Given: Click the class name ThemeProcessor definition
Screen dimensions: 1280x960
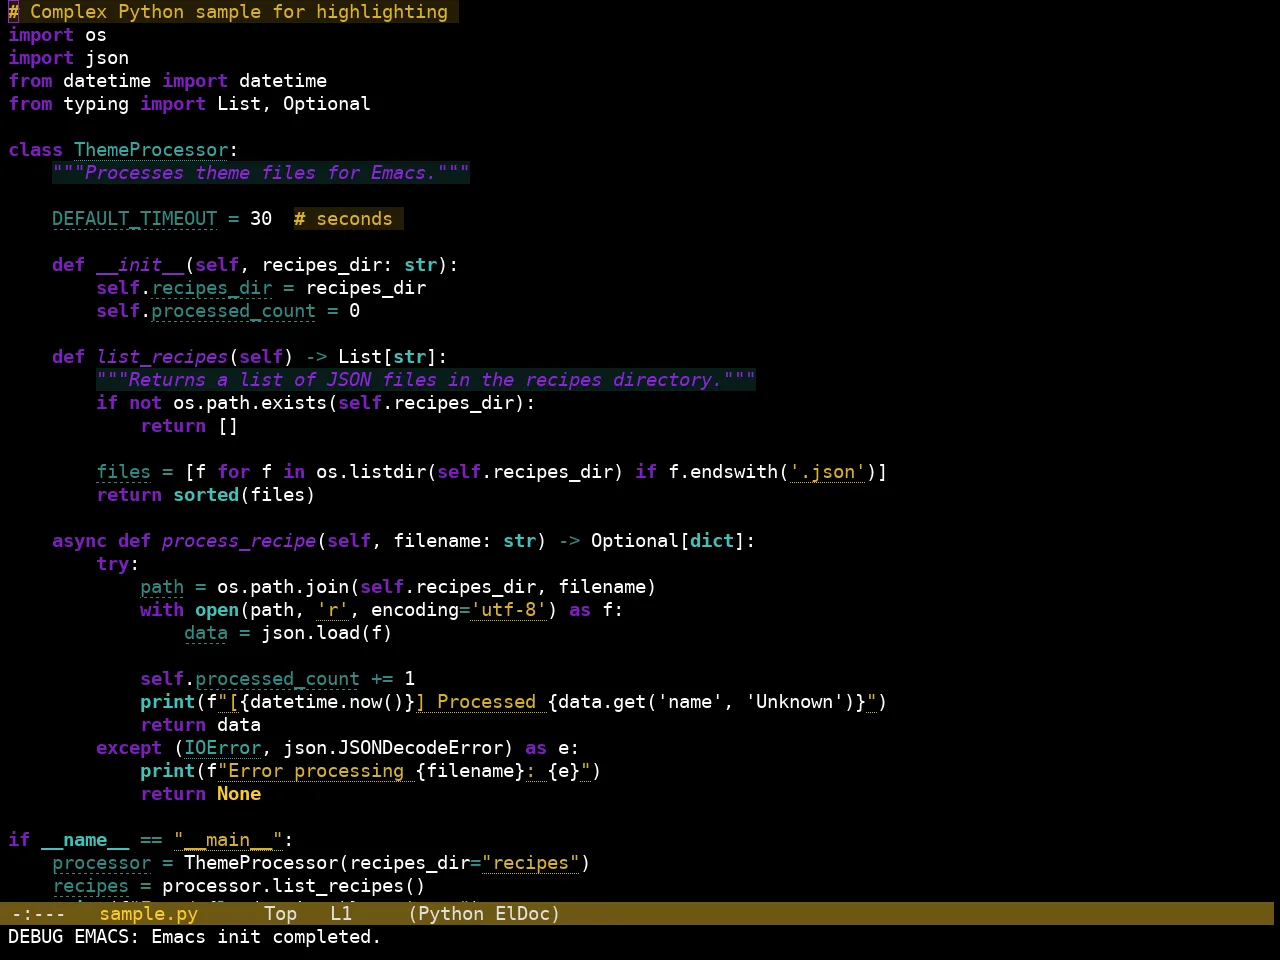Looking at the screenshot, I should 151,150.
